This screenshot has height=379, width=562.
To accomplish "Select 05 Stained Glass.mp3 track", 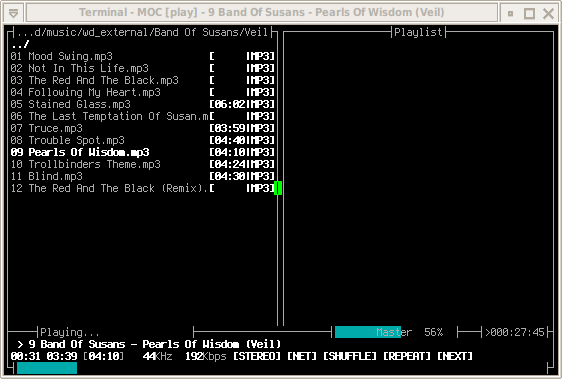I will [143, 104].
